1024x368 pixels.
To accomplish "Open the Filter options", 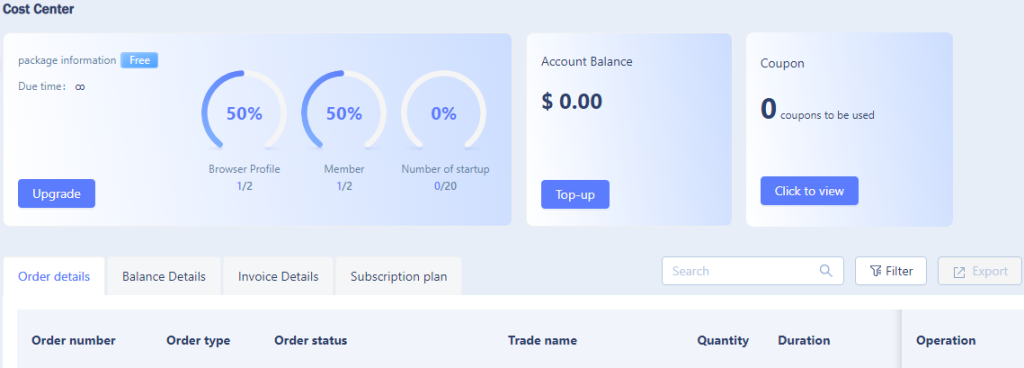I will pyautogui.click(x=891, y=271).
